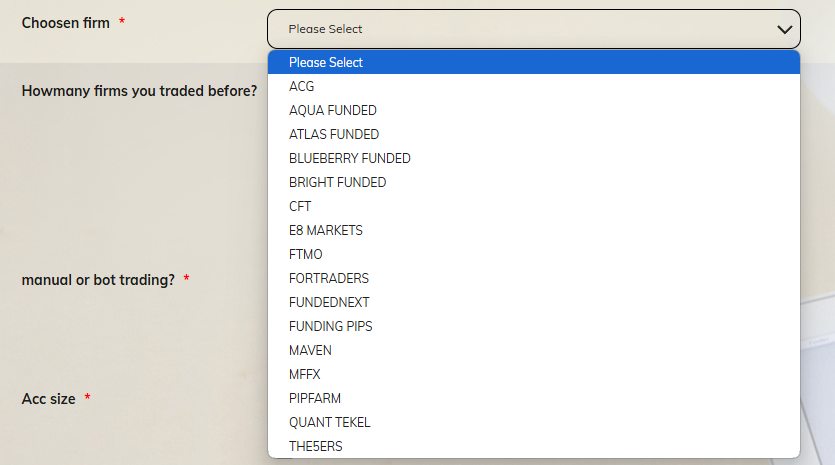Select the highlighted Please Select option
Image resolution: width=835 pixels, height=465 pixels.
534,62
